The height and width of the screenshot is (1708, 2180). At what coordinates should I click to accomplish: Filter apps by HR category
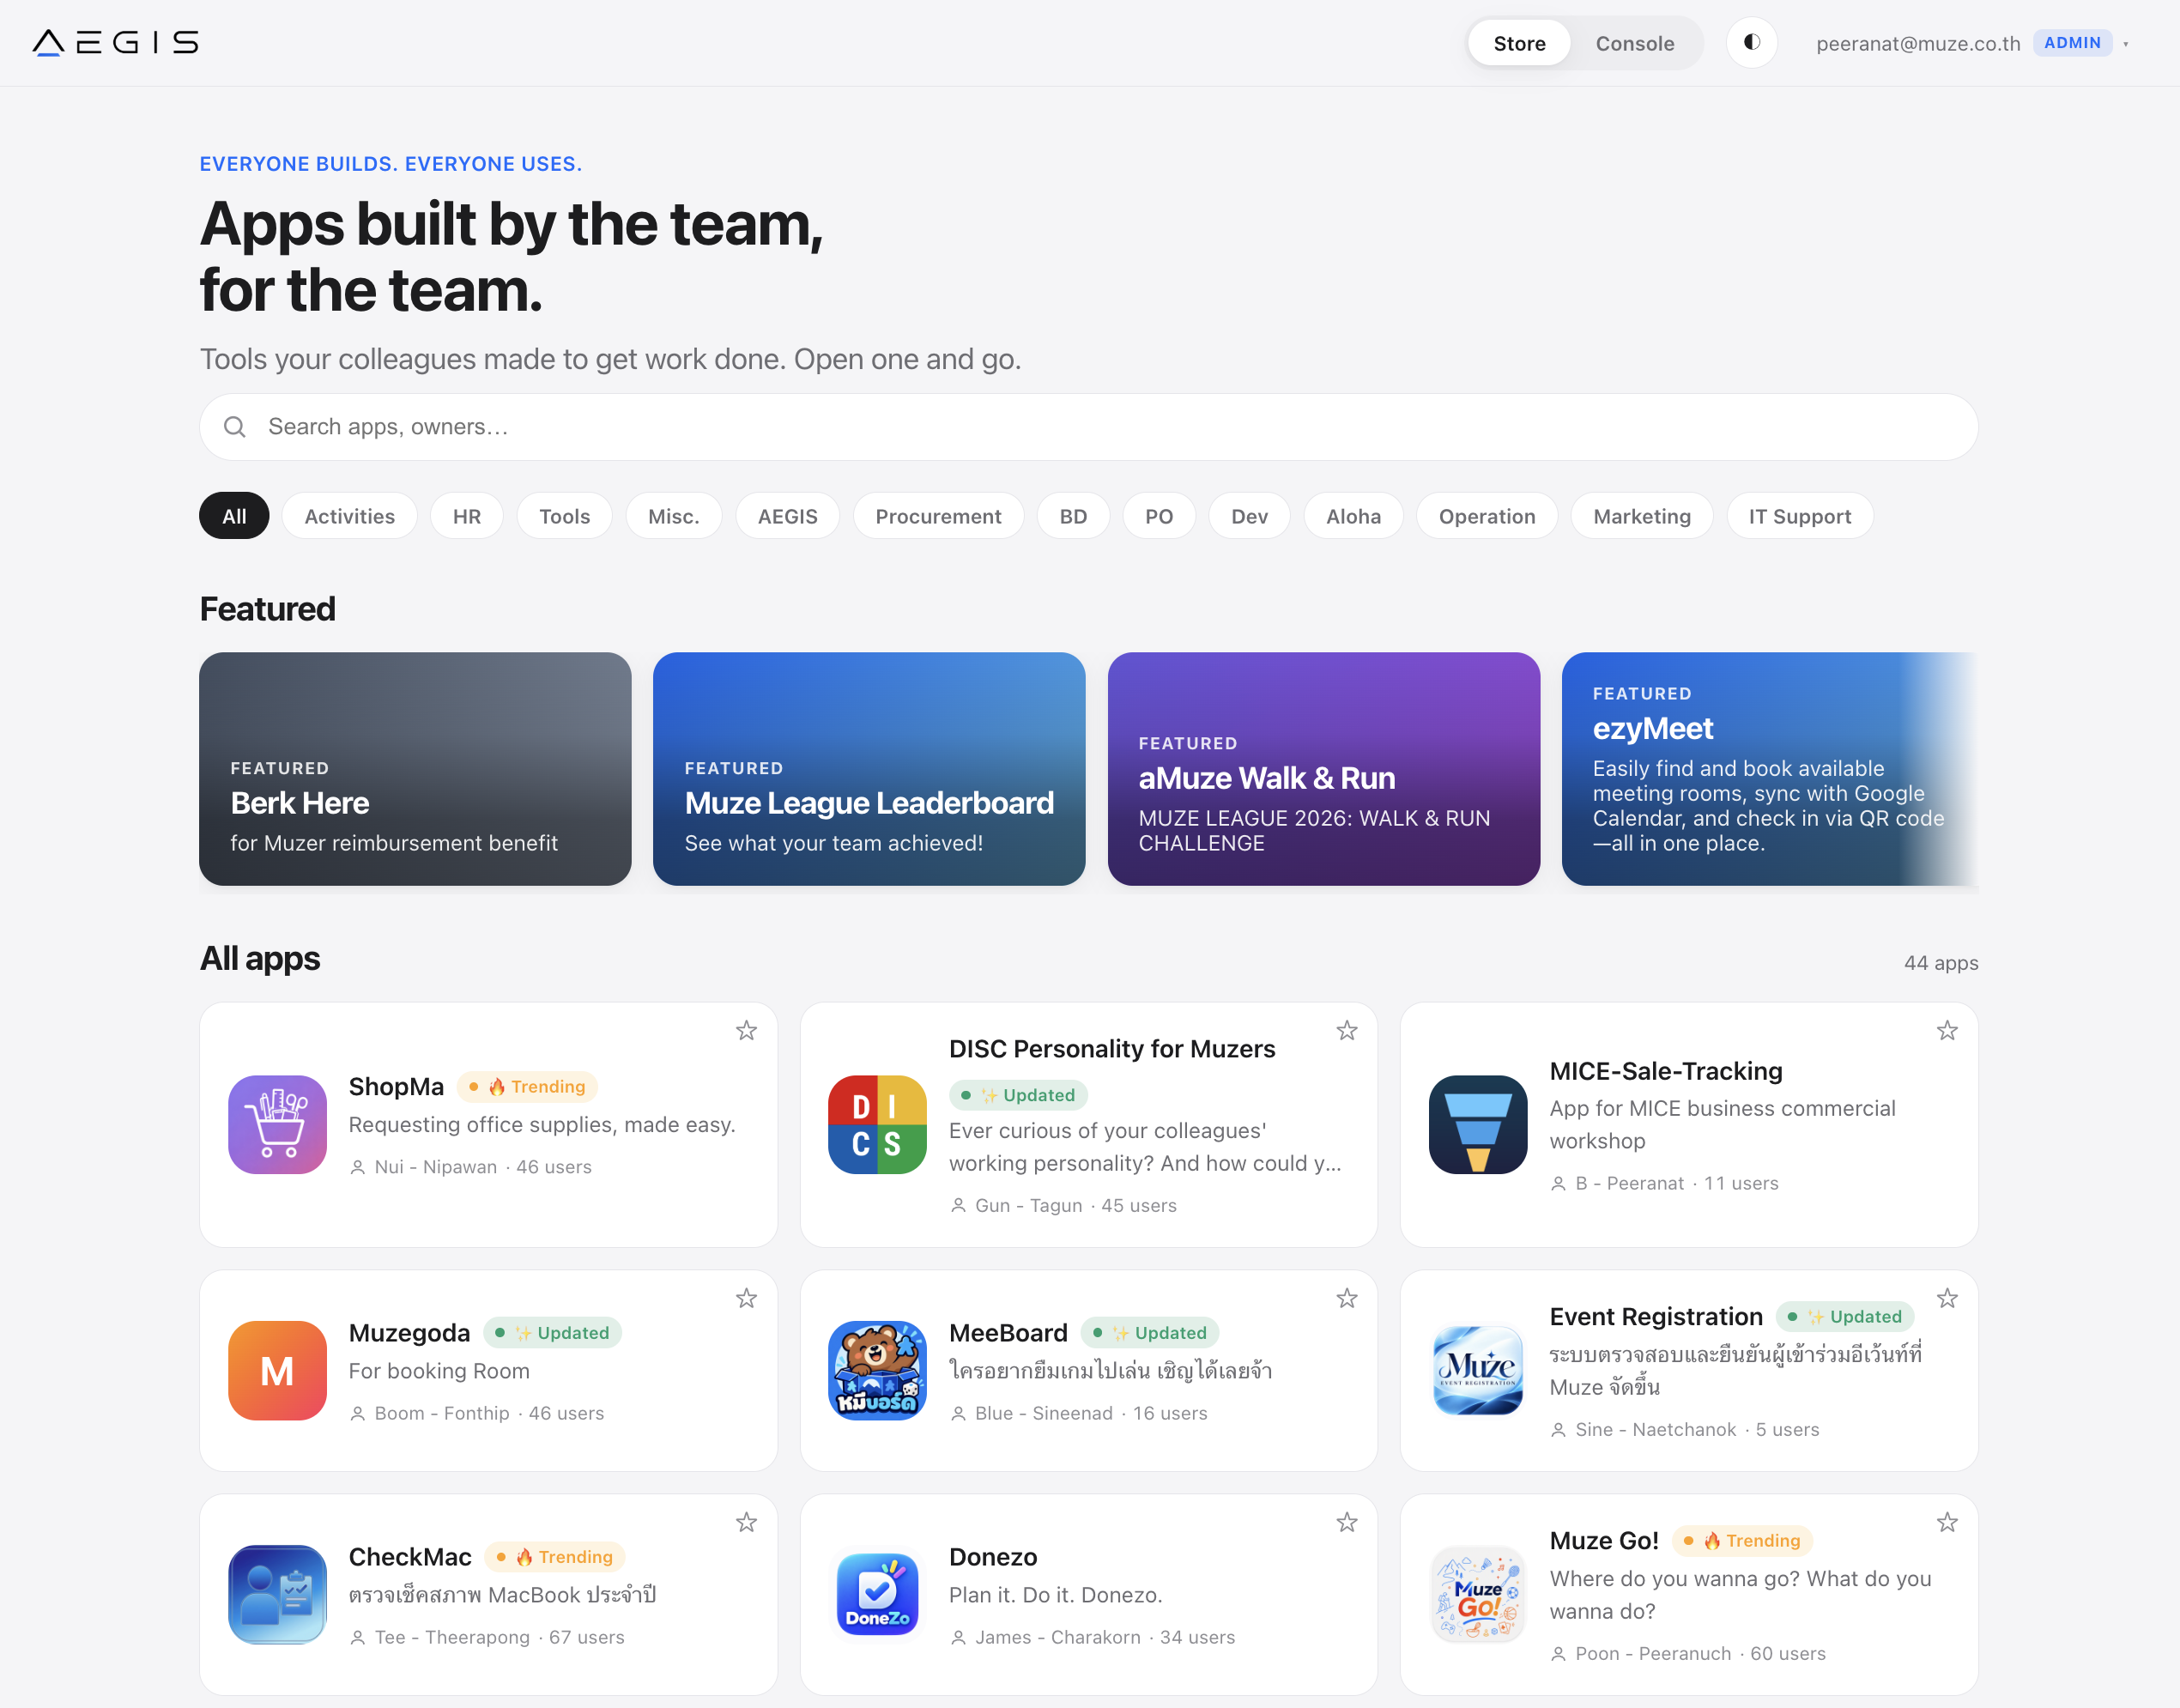pos(466,516)
